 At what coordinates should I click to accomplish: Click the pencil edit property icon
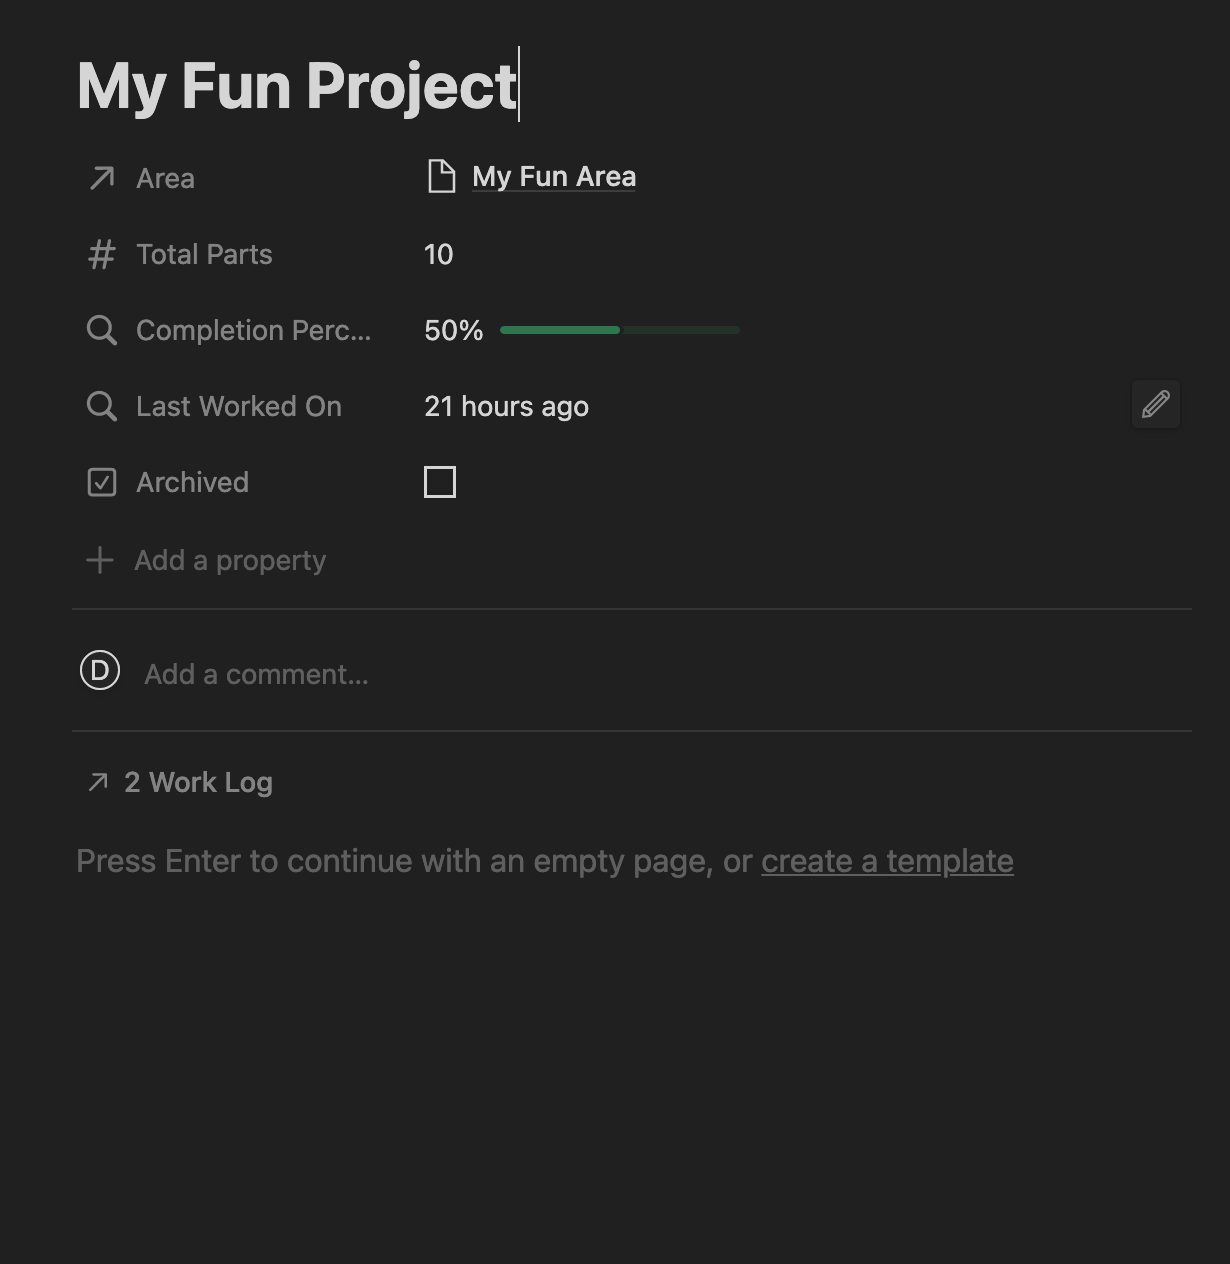[1155, 405]
